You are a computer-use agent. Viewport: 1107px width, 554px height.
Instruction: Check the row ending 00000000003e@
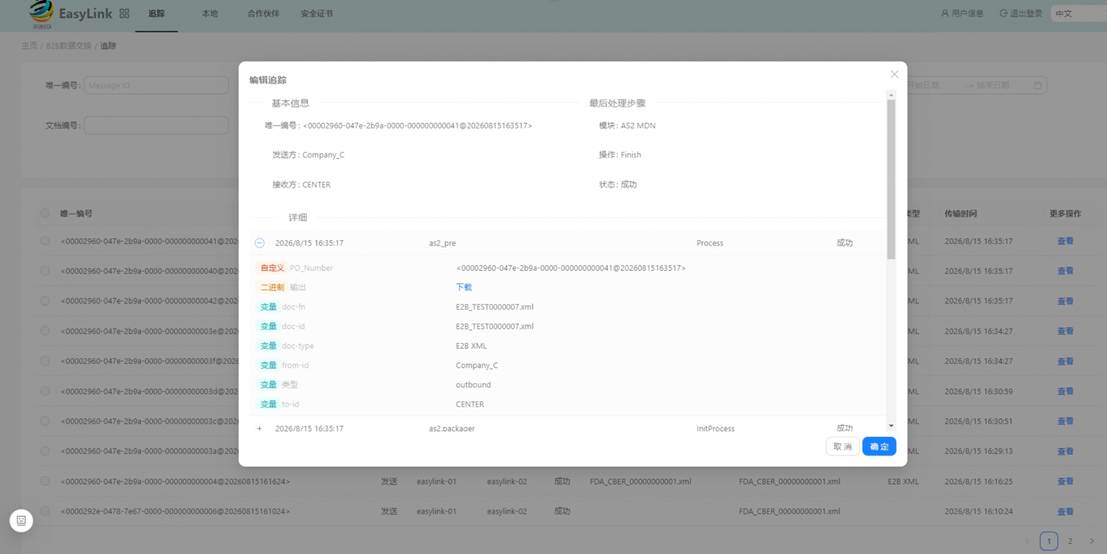[x=45, y=331]
